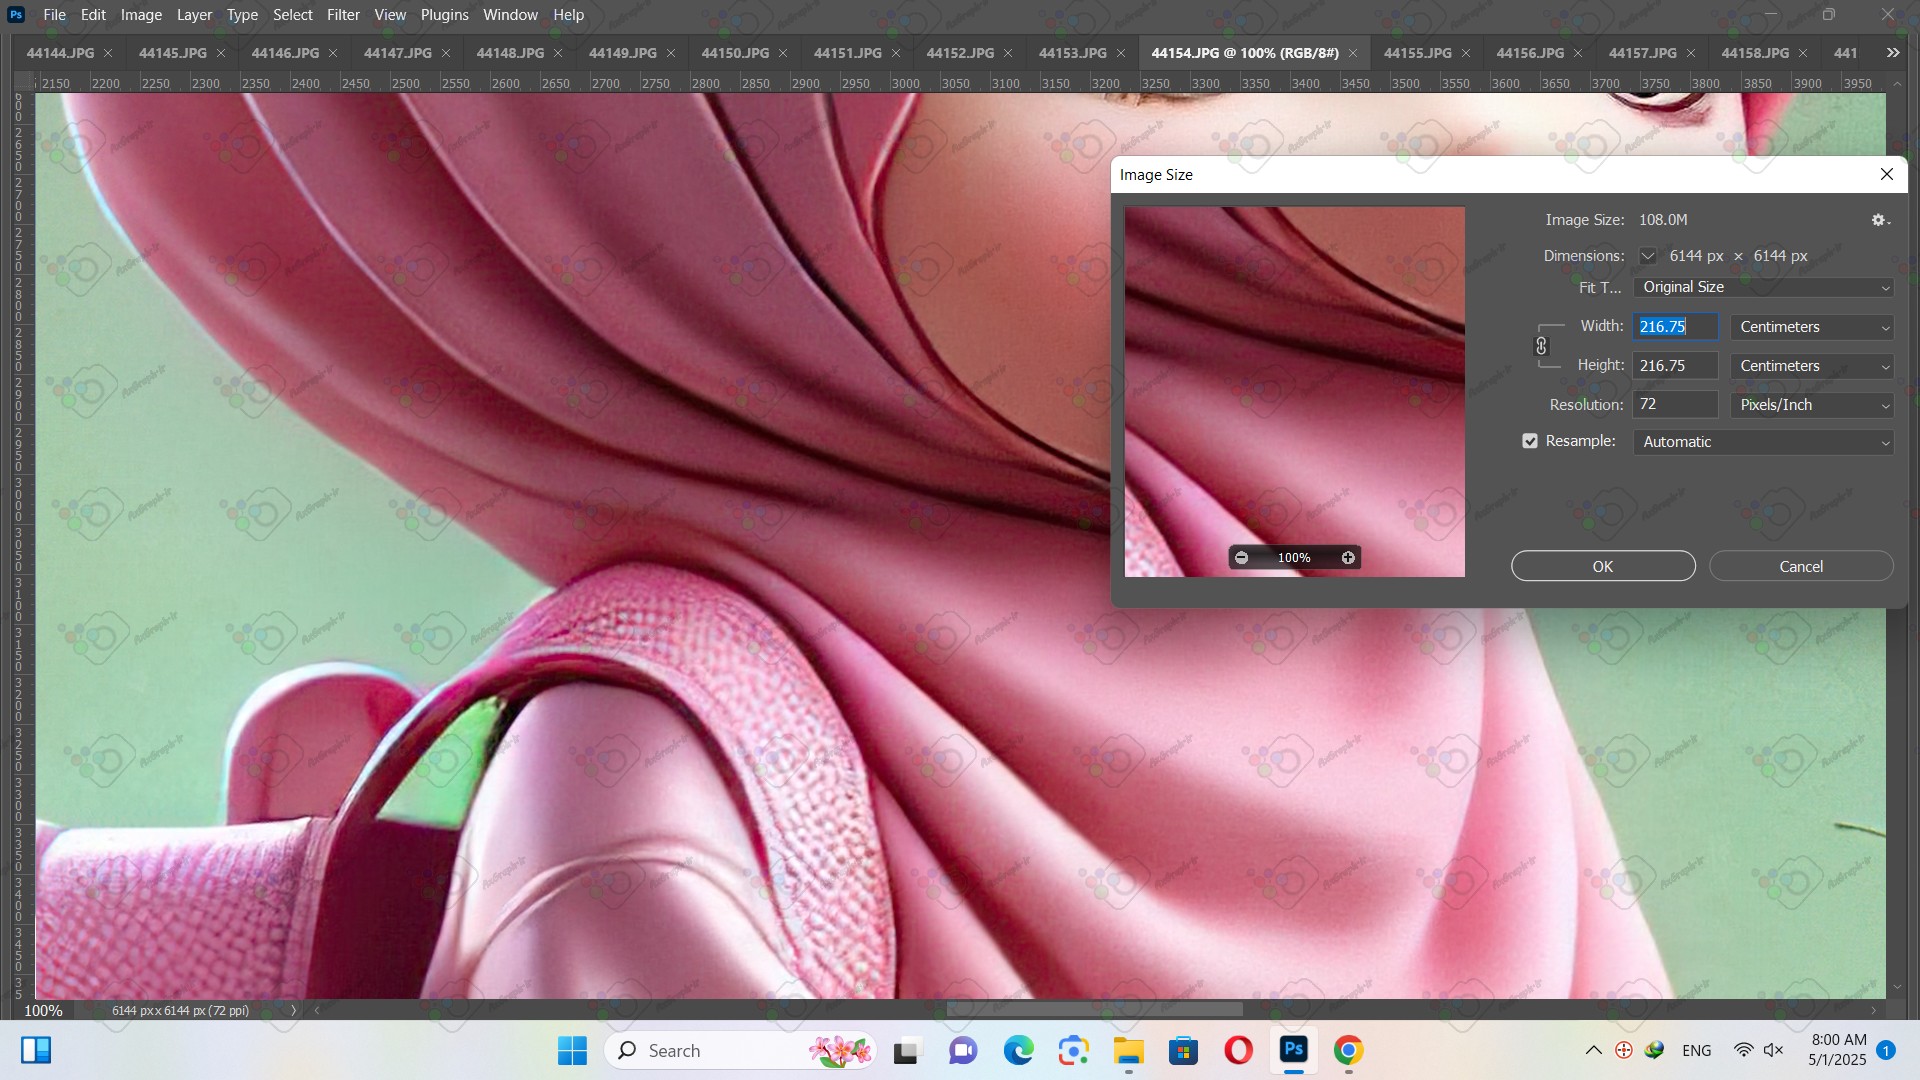This screenshot has height=1080, width=1920.
Task: Open the Window menu
Action: pyautogui.click(x=510, y=15)
